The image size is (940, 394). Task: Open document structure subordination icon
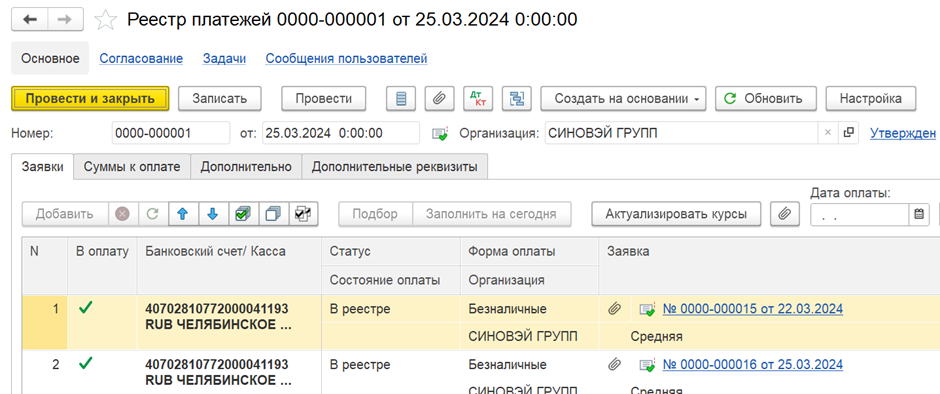tap(516, 99)
